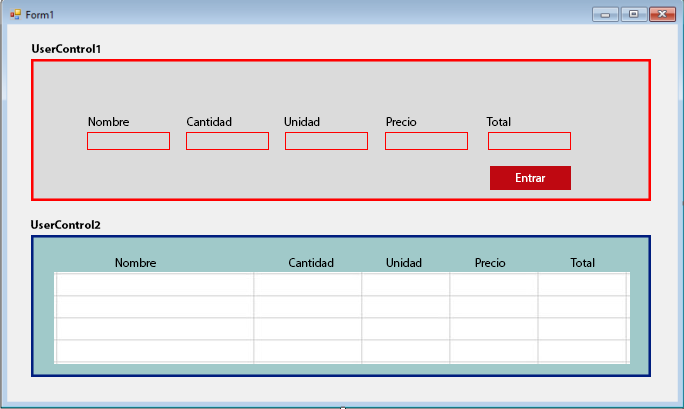
Task: Click the Form1 title text
Action: [x=39, y=15]
